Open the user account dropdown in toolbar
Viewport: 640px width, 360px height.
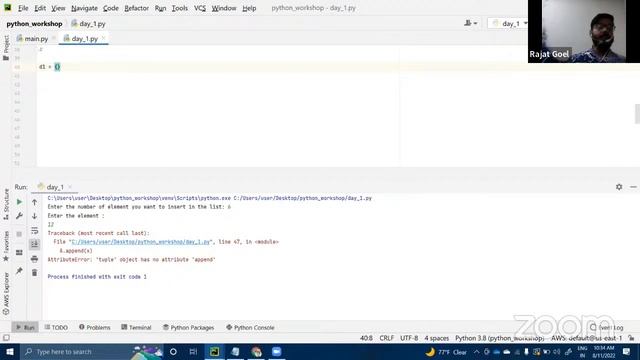coord(470,23)
